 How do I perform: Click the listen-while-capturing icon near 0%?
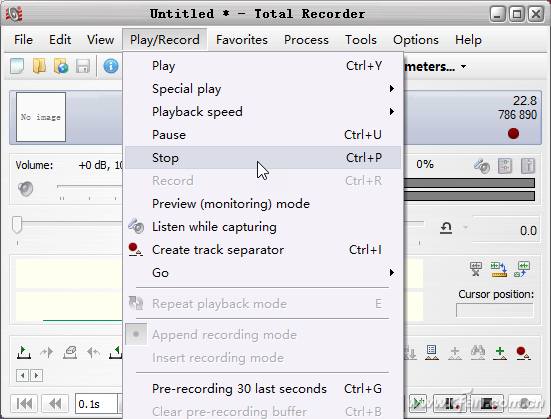pos(482,166)
